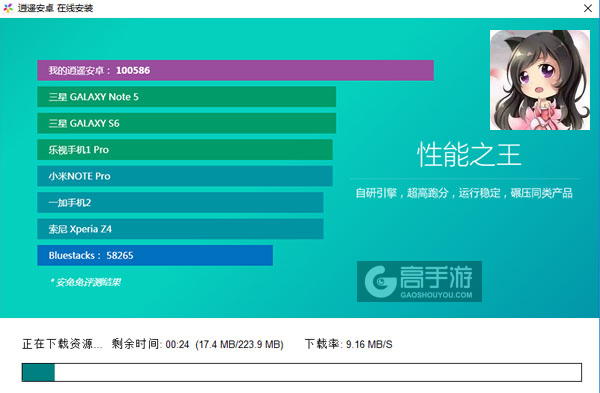Select the 我的逍遥安卓 100586 score bar
This screenshot has width=600, height=393.
click(x=235, y=70)
